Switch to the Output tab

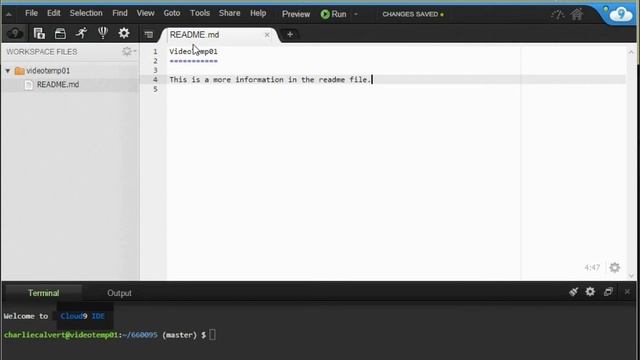[x=119, y=293]
